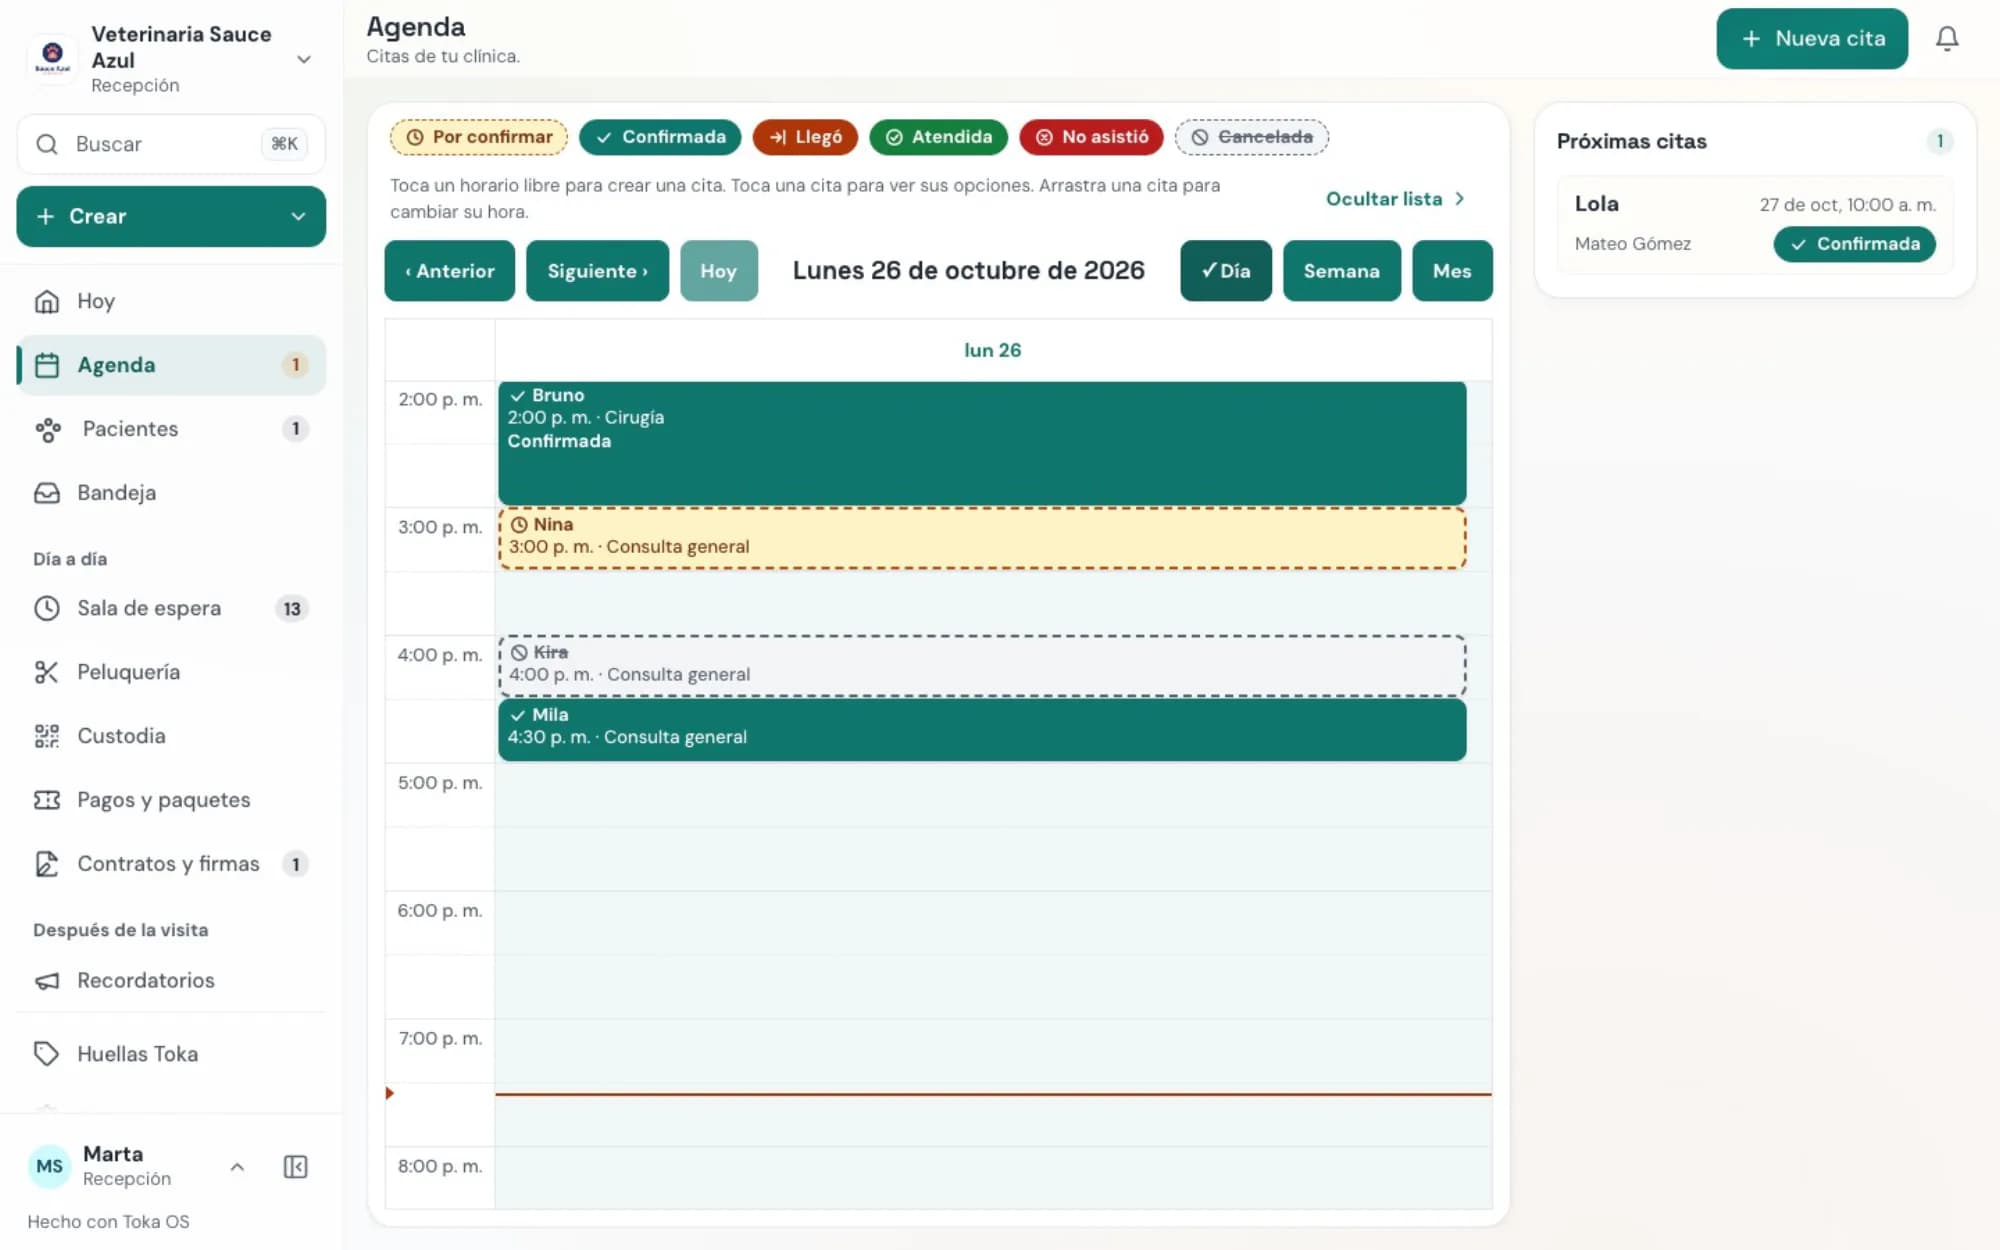Jump to Hoy in the calendar
2000x1250 pixels.
click(719, 271)
